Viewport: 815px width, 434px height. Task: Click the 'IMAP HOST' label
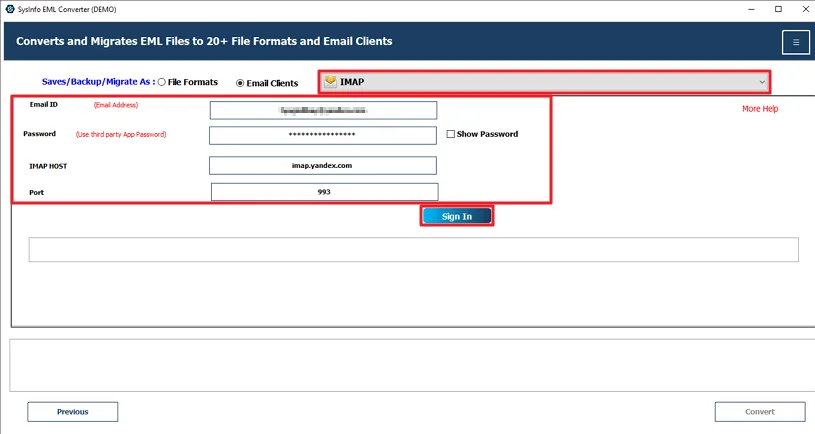coord(48,166)
